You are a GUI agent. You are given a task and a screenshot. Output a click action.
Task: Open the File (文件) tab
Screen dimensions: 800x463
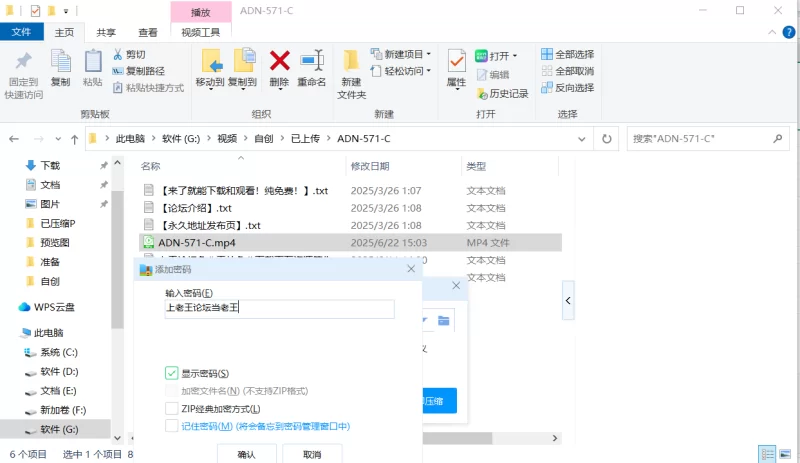21,32
